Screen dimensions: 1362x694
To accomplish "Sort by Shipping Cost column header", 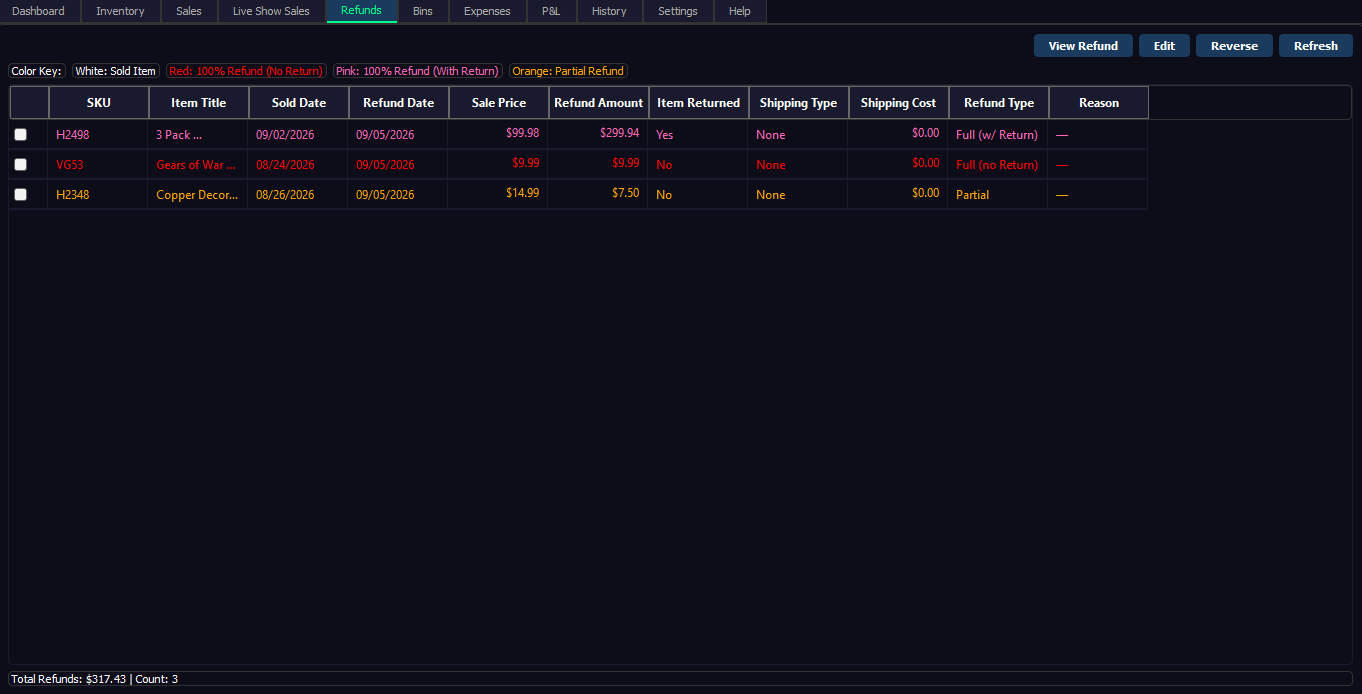I will pyautogui.click(x=899, y=103).
